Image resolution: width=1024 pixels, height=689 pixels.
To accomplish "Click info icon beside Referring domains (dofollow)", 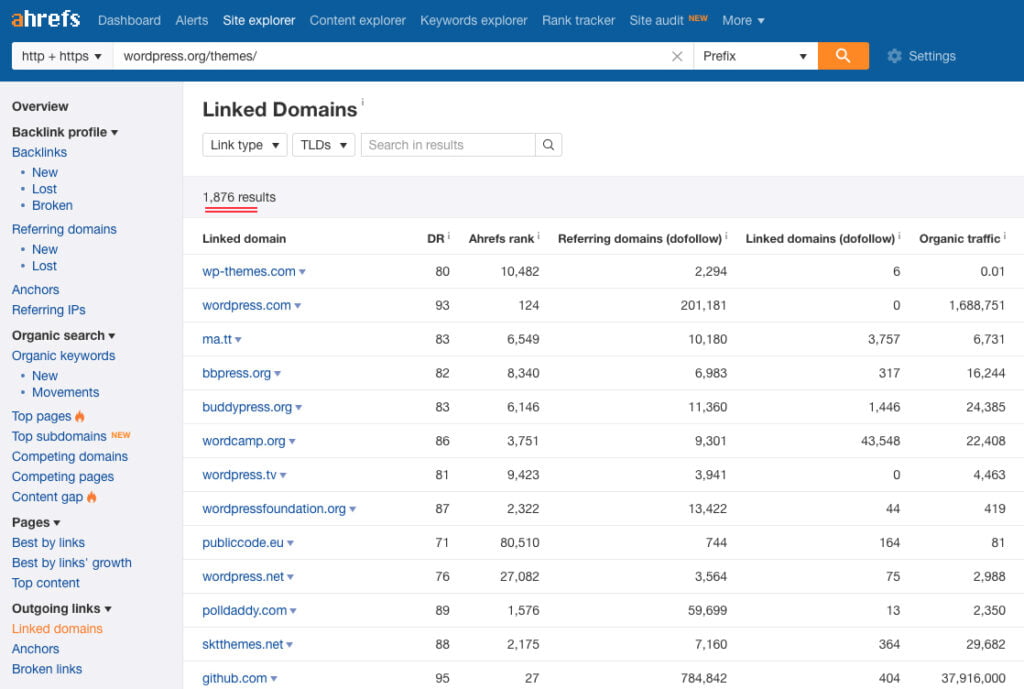I will pyautogui.click(x=726, y=236).
